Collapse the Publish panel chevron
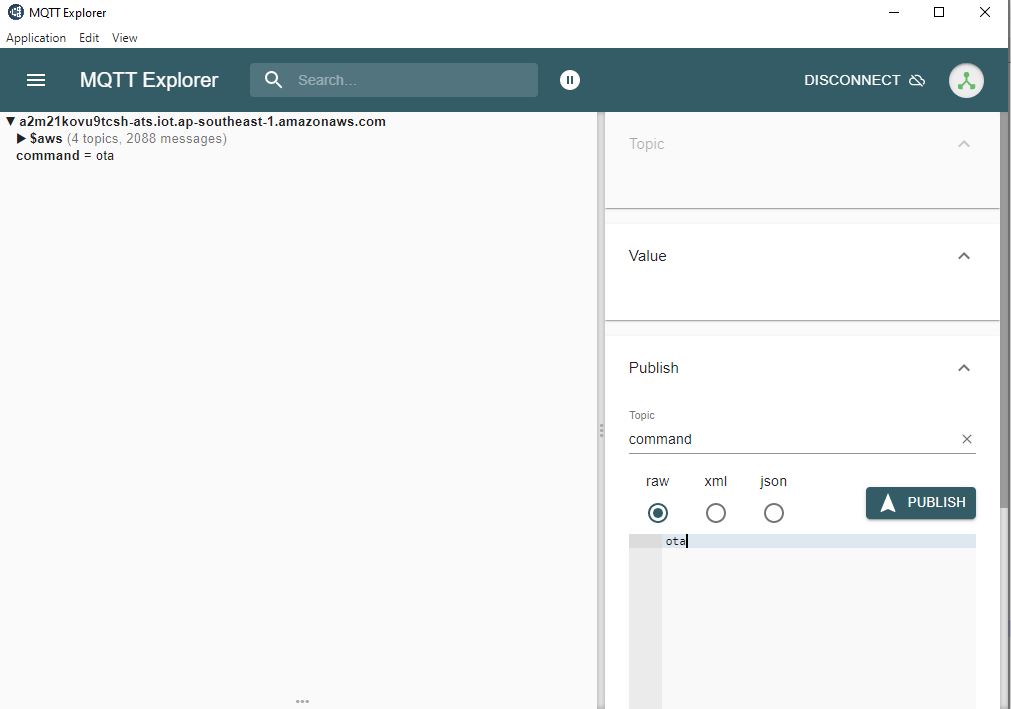Viewport: 1011px width, 709px height. [964, 368]
